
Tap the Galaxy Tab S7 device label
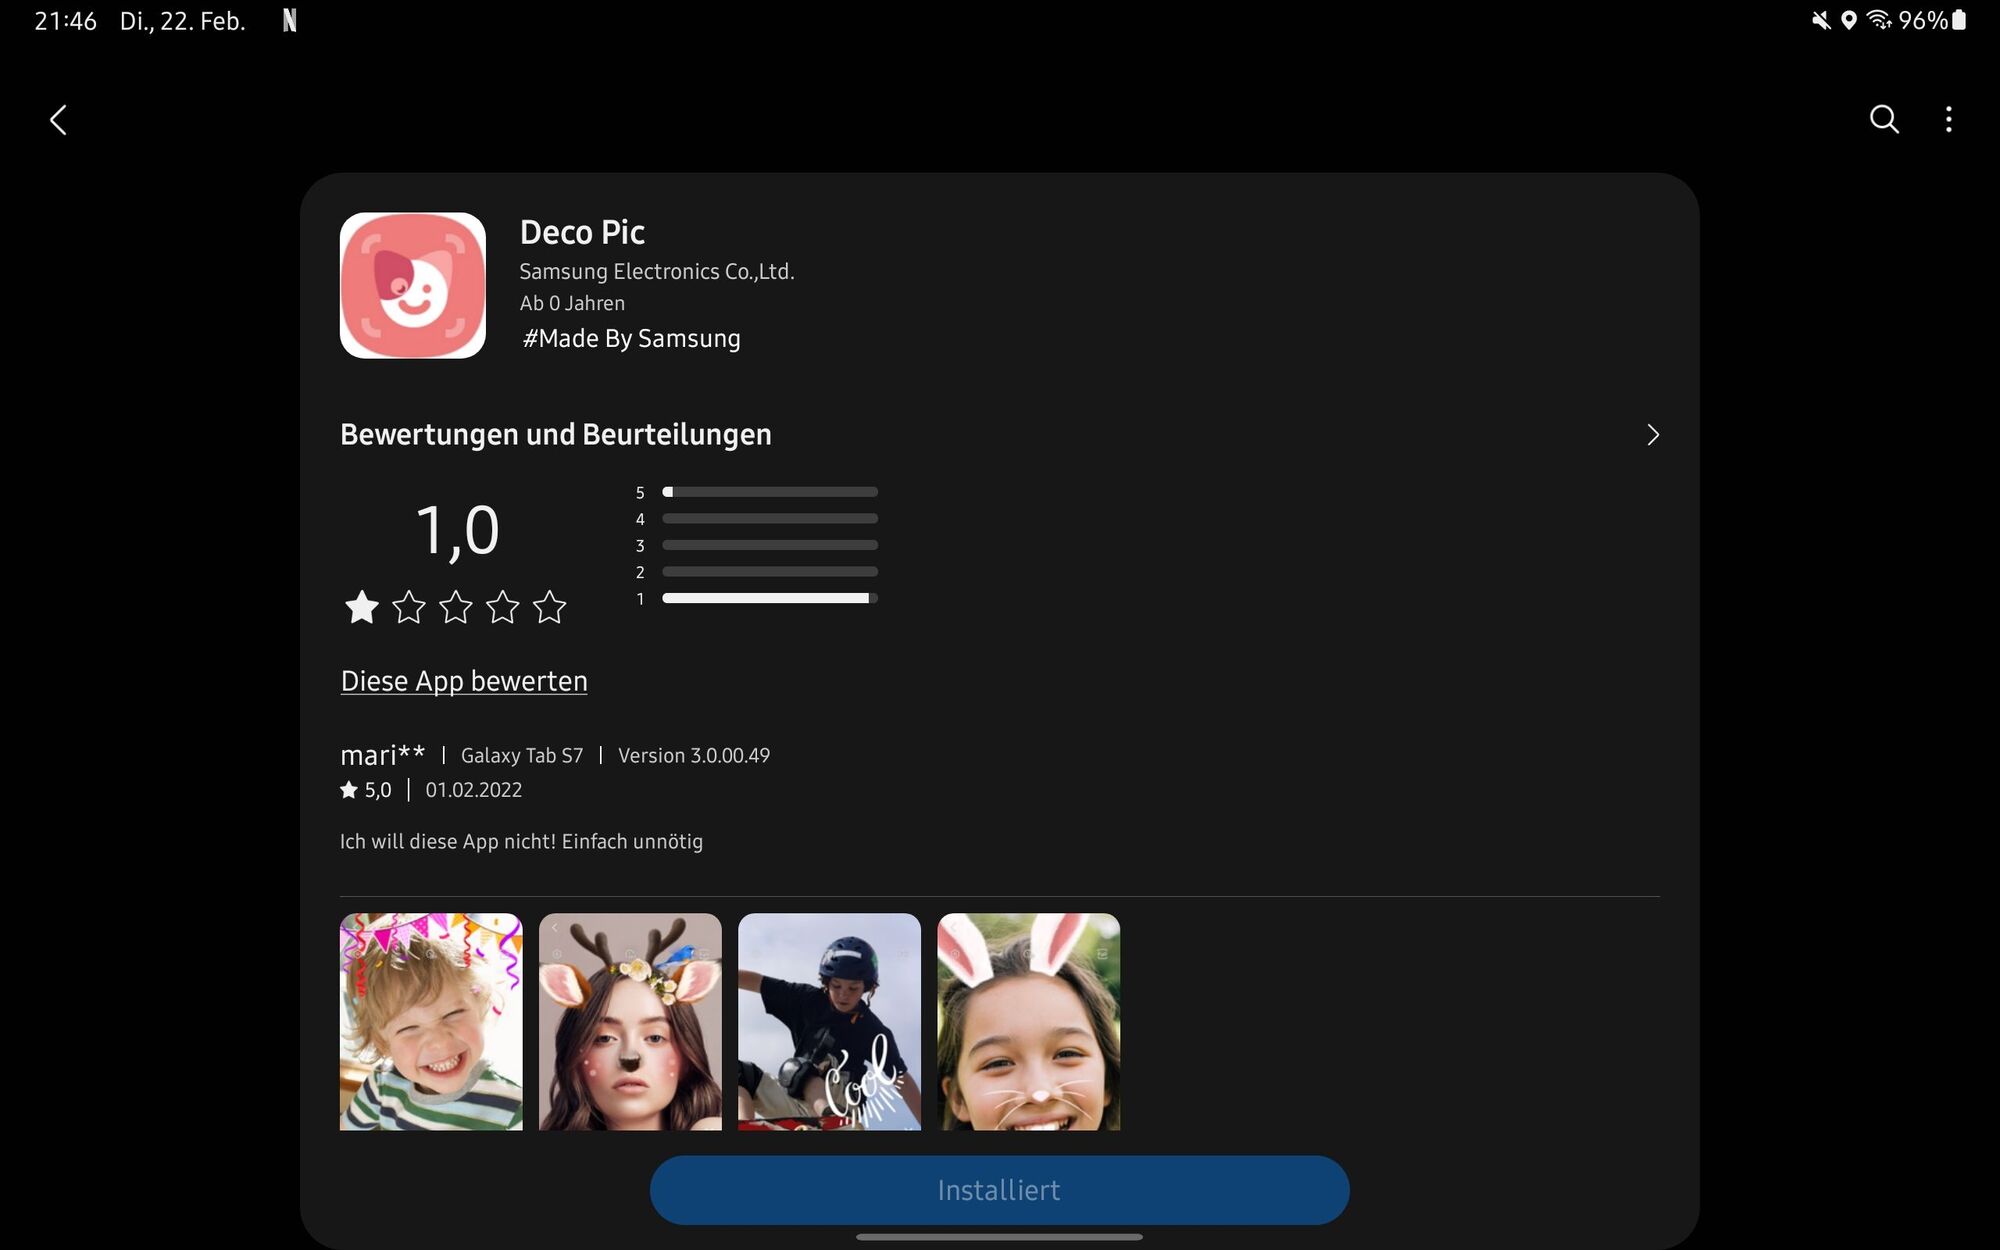(522, 756)
